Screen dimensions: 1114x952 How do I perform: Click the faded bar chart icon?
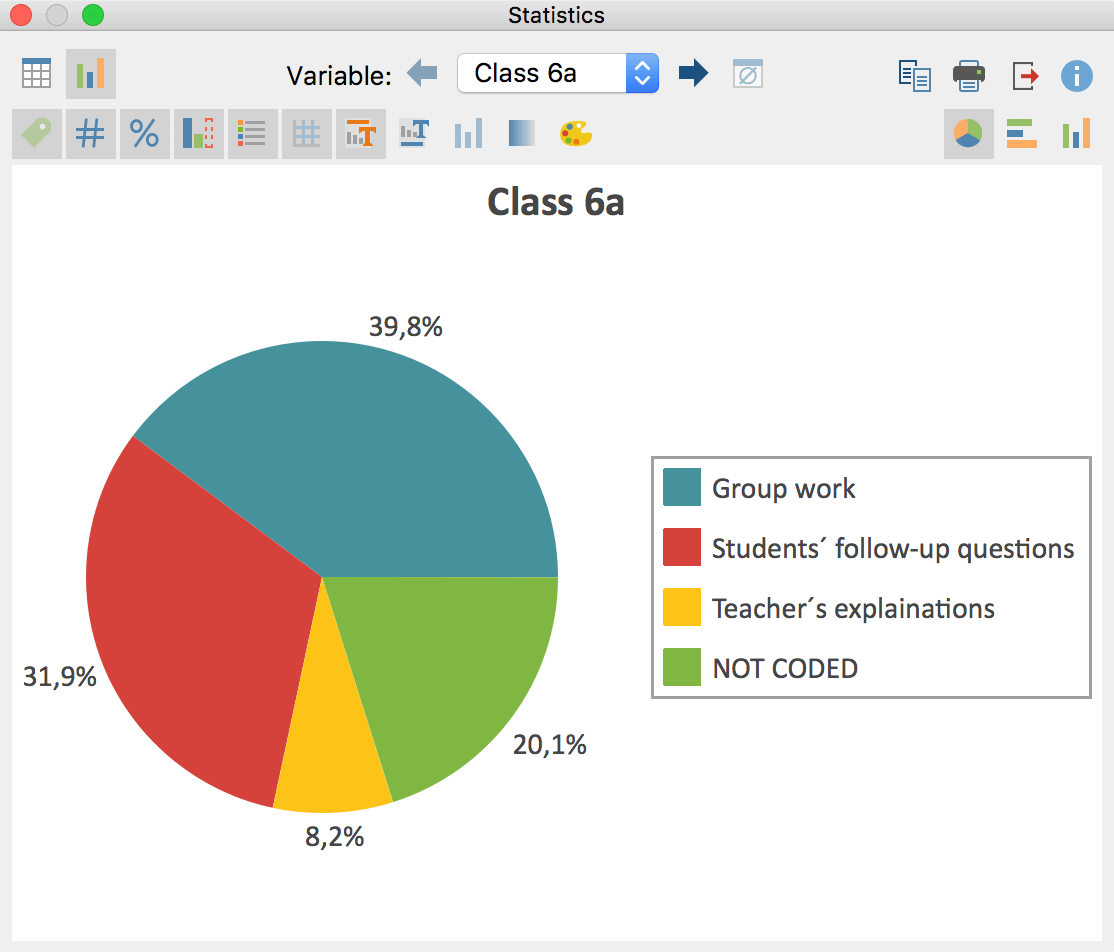point(468,133)
